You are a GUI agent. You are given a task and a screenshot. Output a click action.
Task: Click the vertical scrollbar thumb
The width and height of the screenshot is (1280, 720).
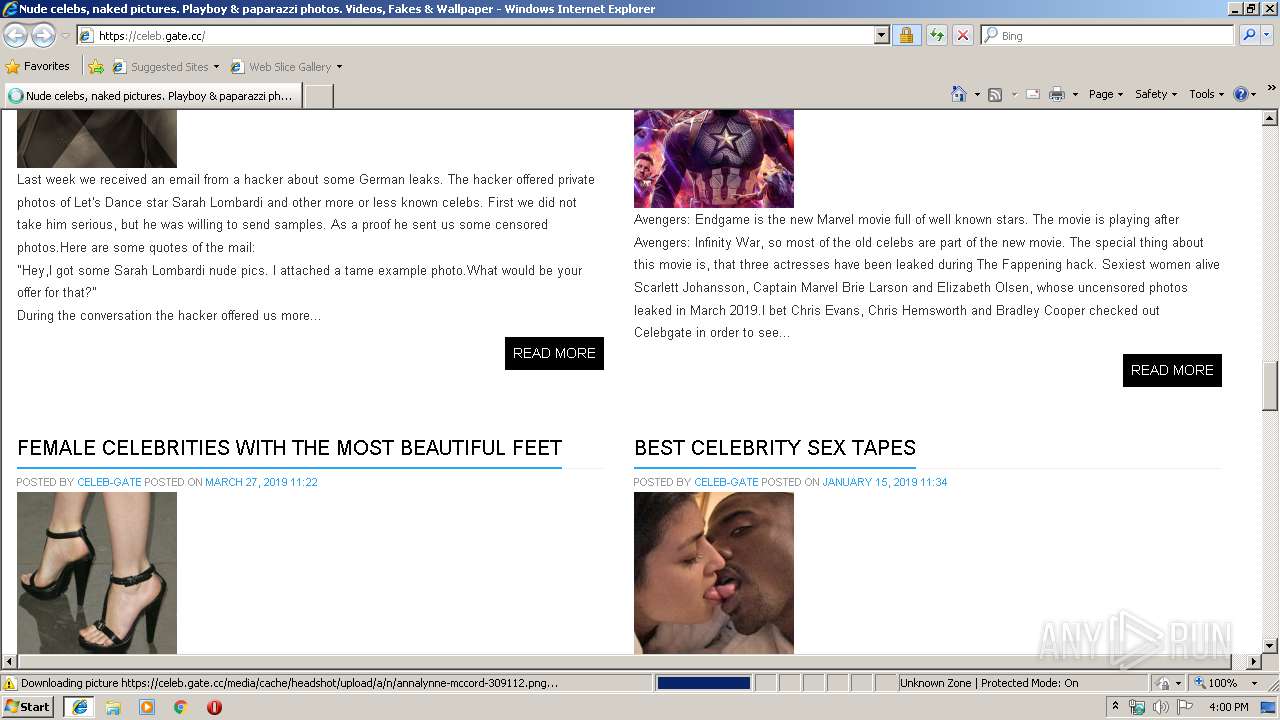click(1270, 386)
